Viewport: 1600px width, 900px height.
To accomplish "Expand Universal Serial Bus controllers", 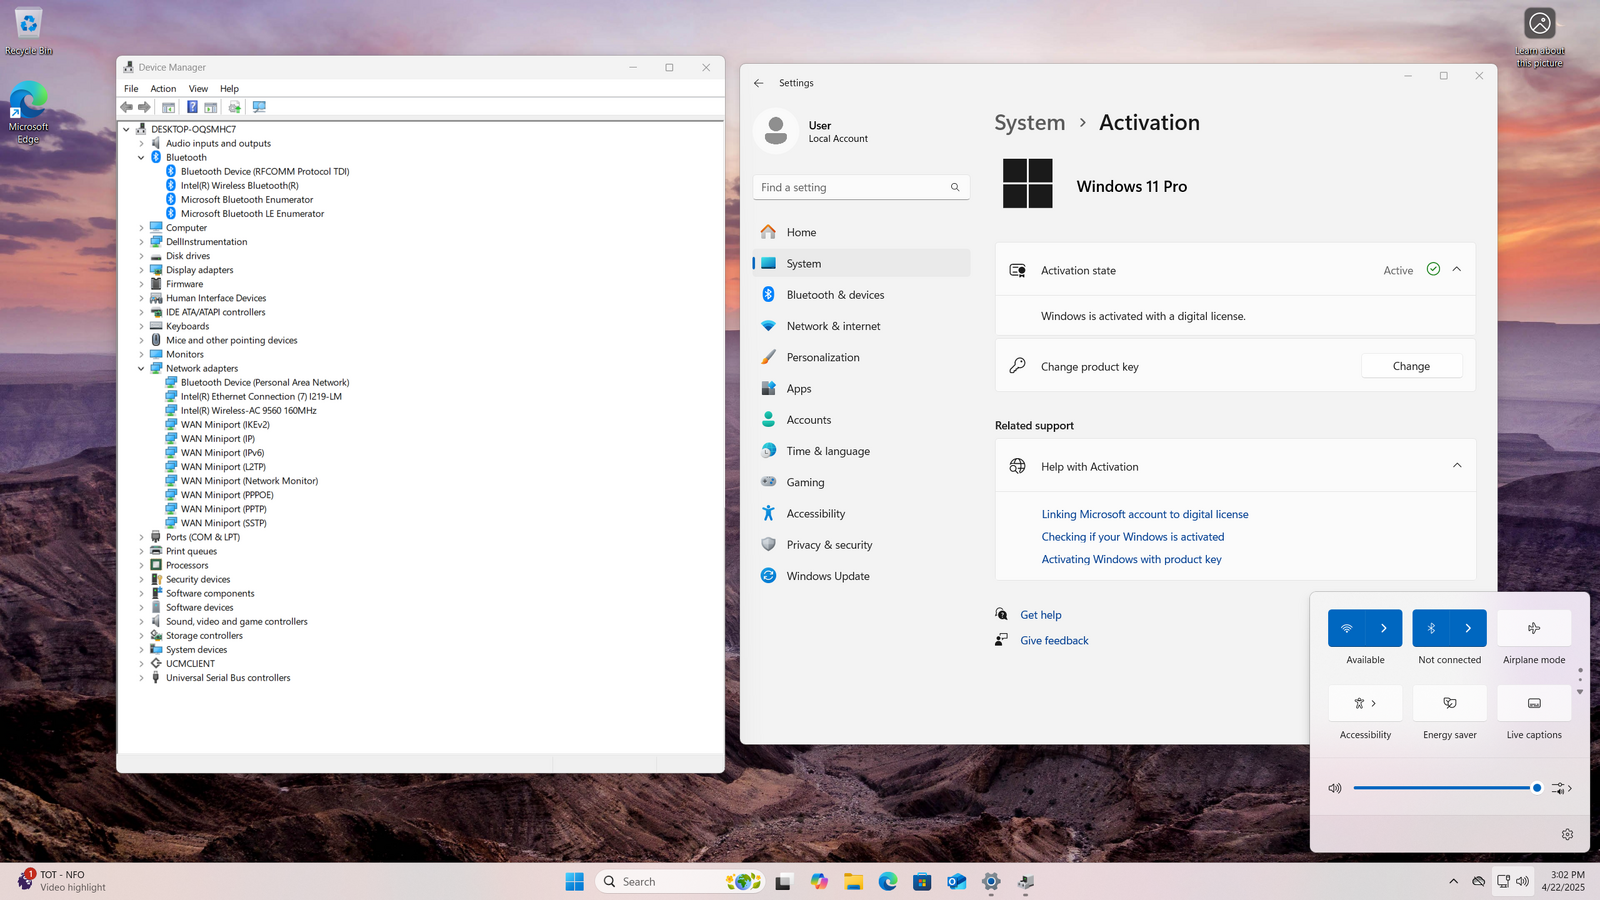I will (141, 678).
